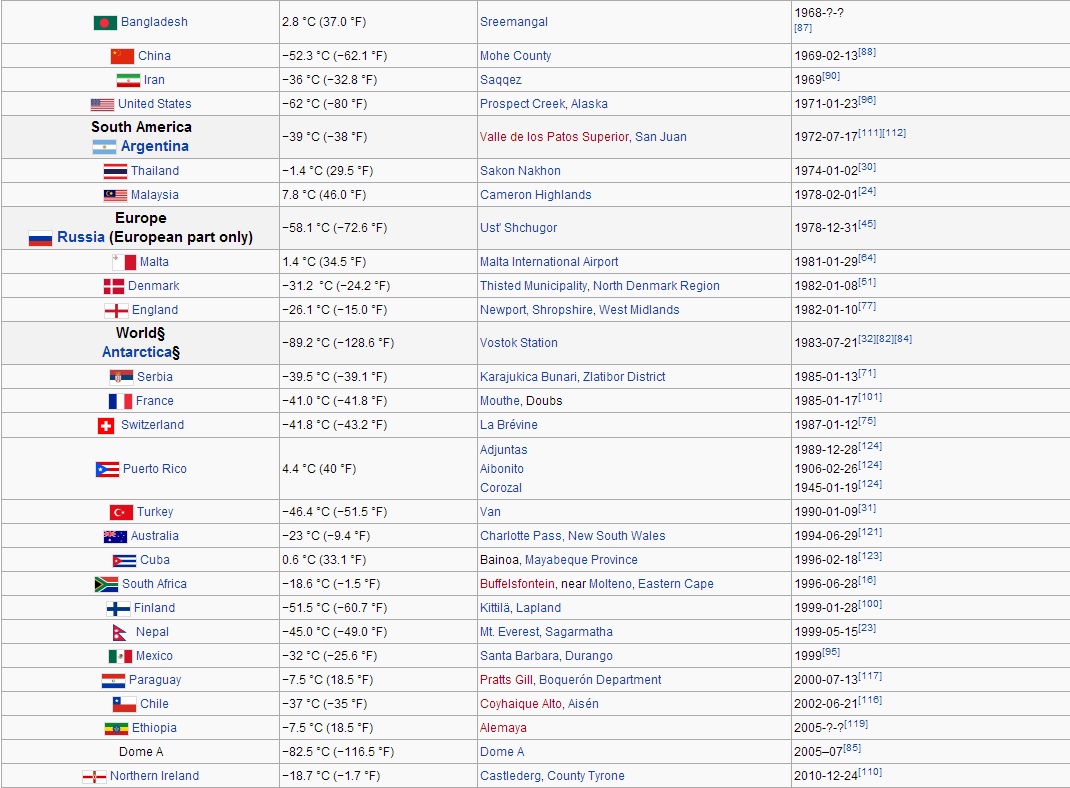Click the Switzerland flag icon
This screenshot has width=1070, height=788.
(106, 426)
